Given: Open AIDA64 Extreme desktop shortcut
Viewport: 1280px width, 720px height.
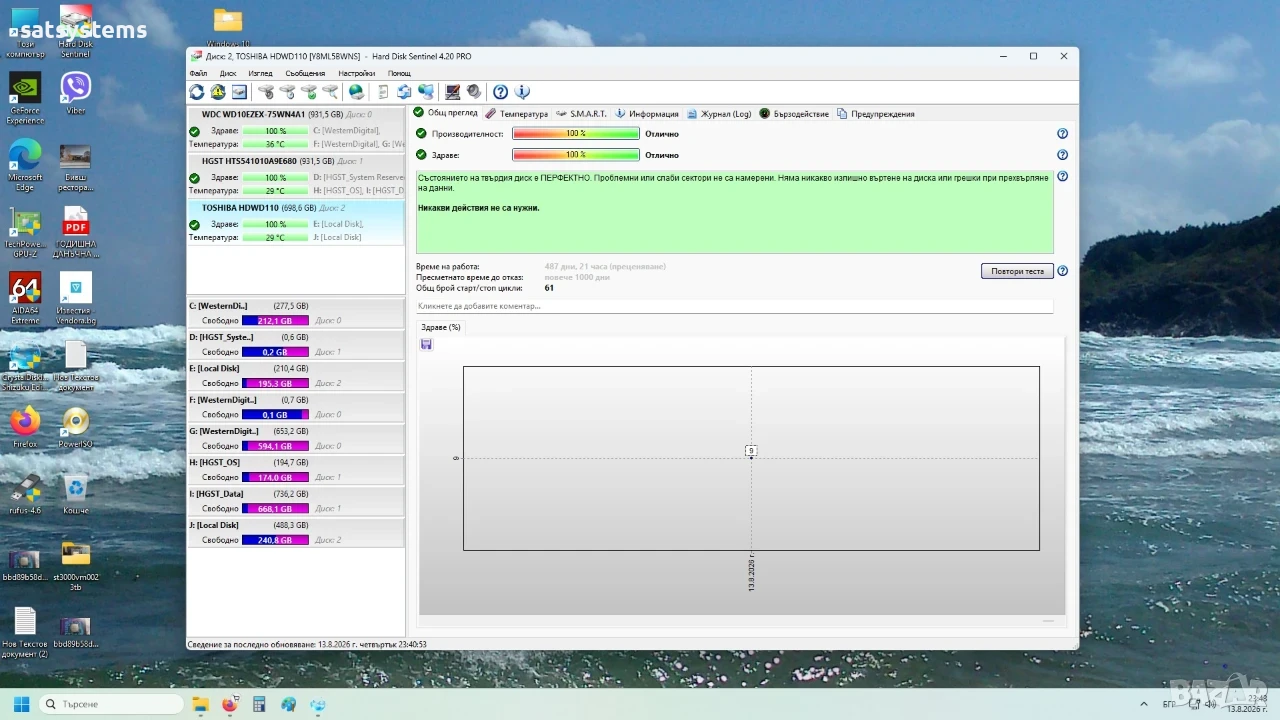Looking at the screenshot, I should (x=25, y=298).
